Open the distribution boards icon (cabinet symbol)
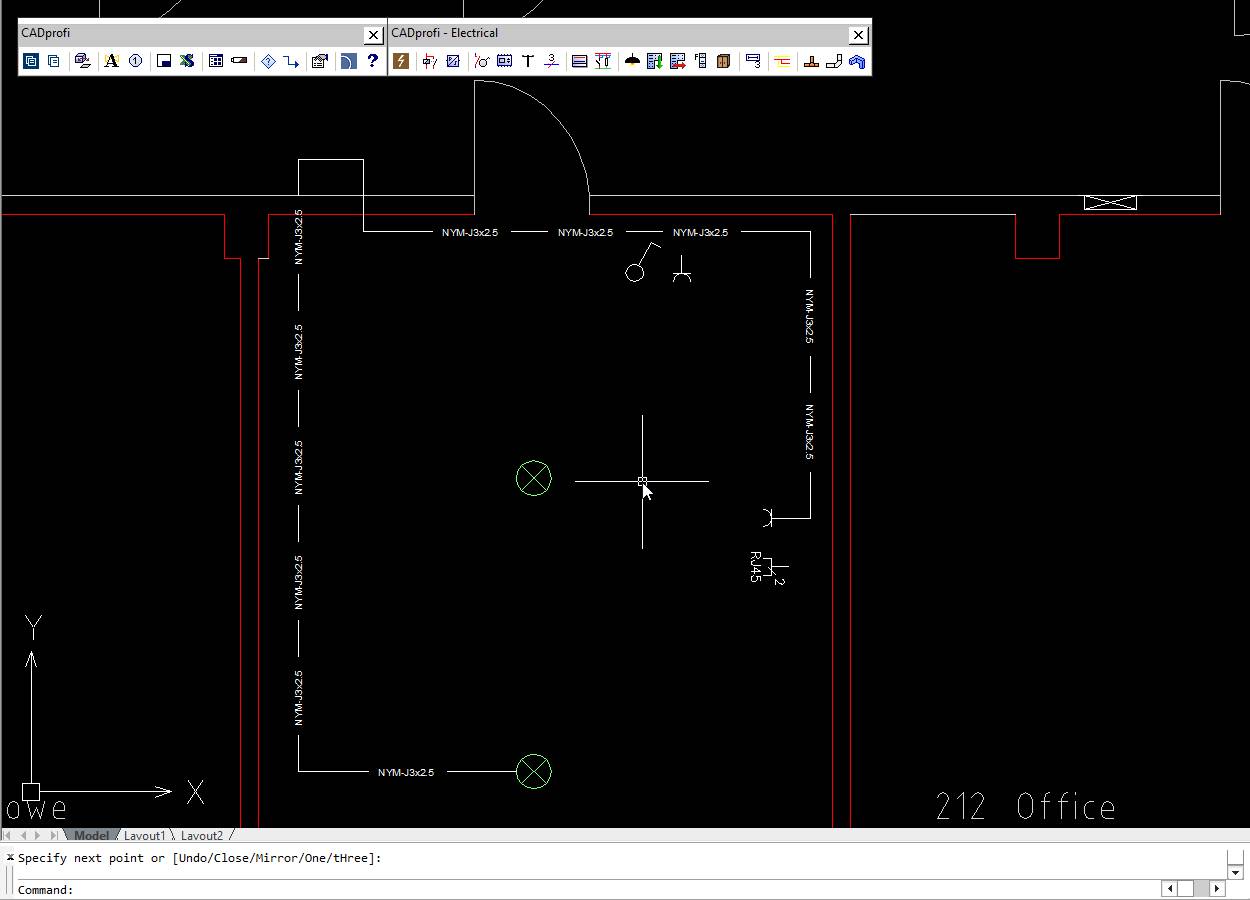 tap(723, 61)
